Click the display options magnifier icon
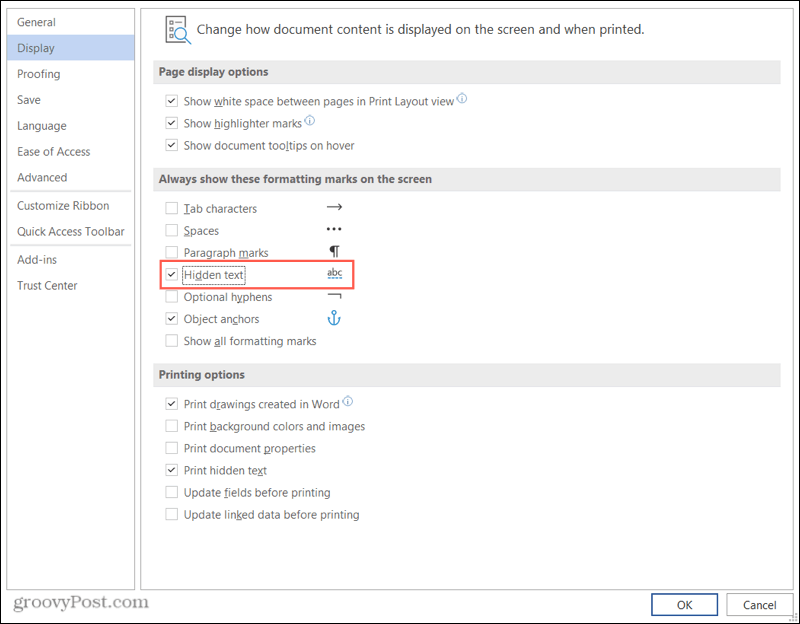Image resolution: width=800 pixels, height=624 pixels. pyautogui.click(x=178, y=30)
